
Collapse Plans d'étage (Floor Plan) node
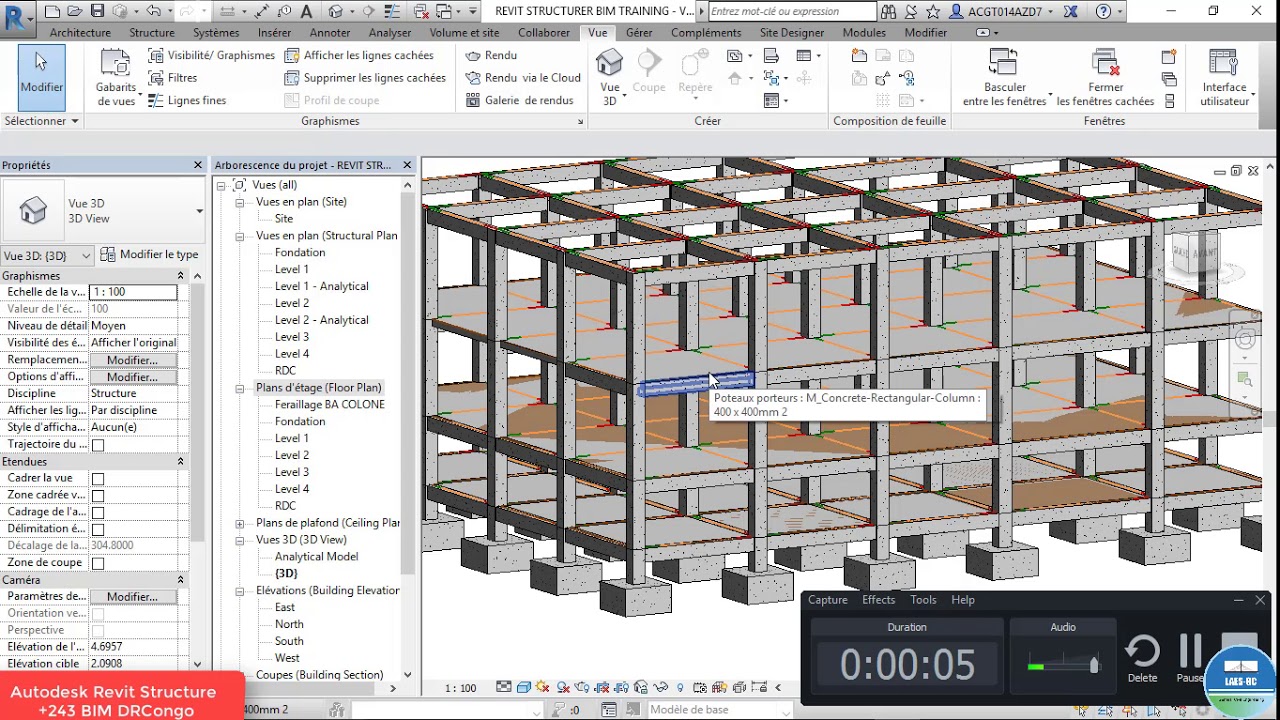click(240, 388)
